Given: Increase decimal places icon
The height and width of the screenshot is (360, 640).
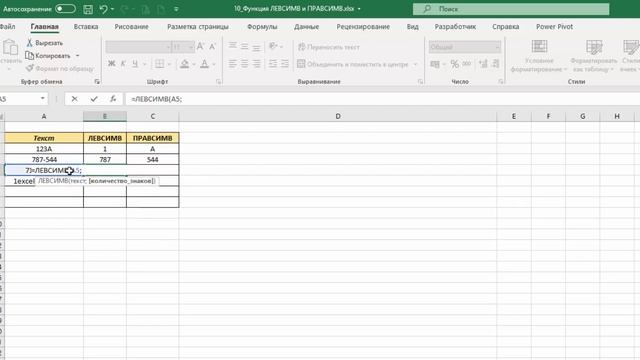Looking at the screenshot, I should coord(483,64).
